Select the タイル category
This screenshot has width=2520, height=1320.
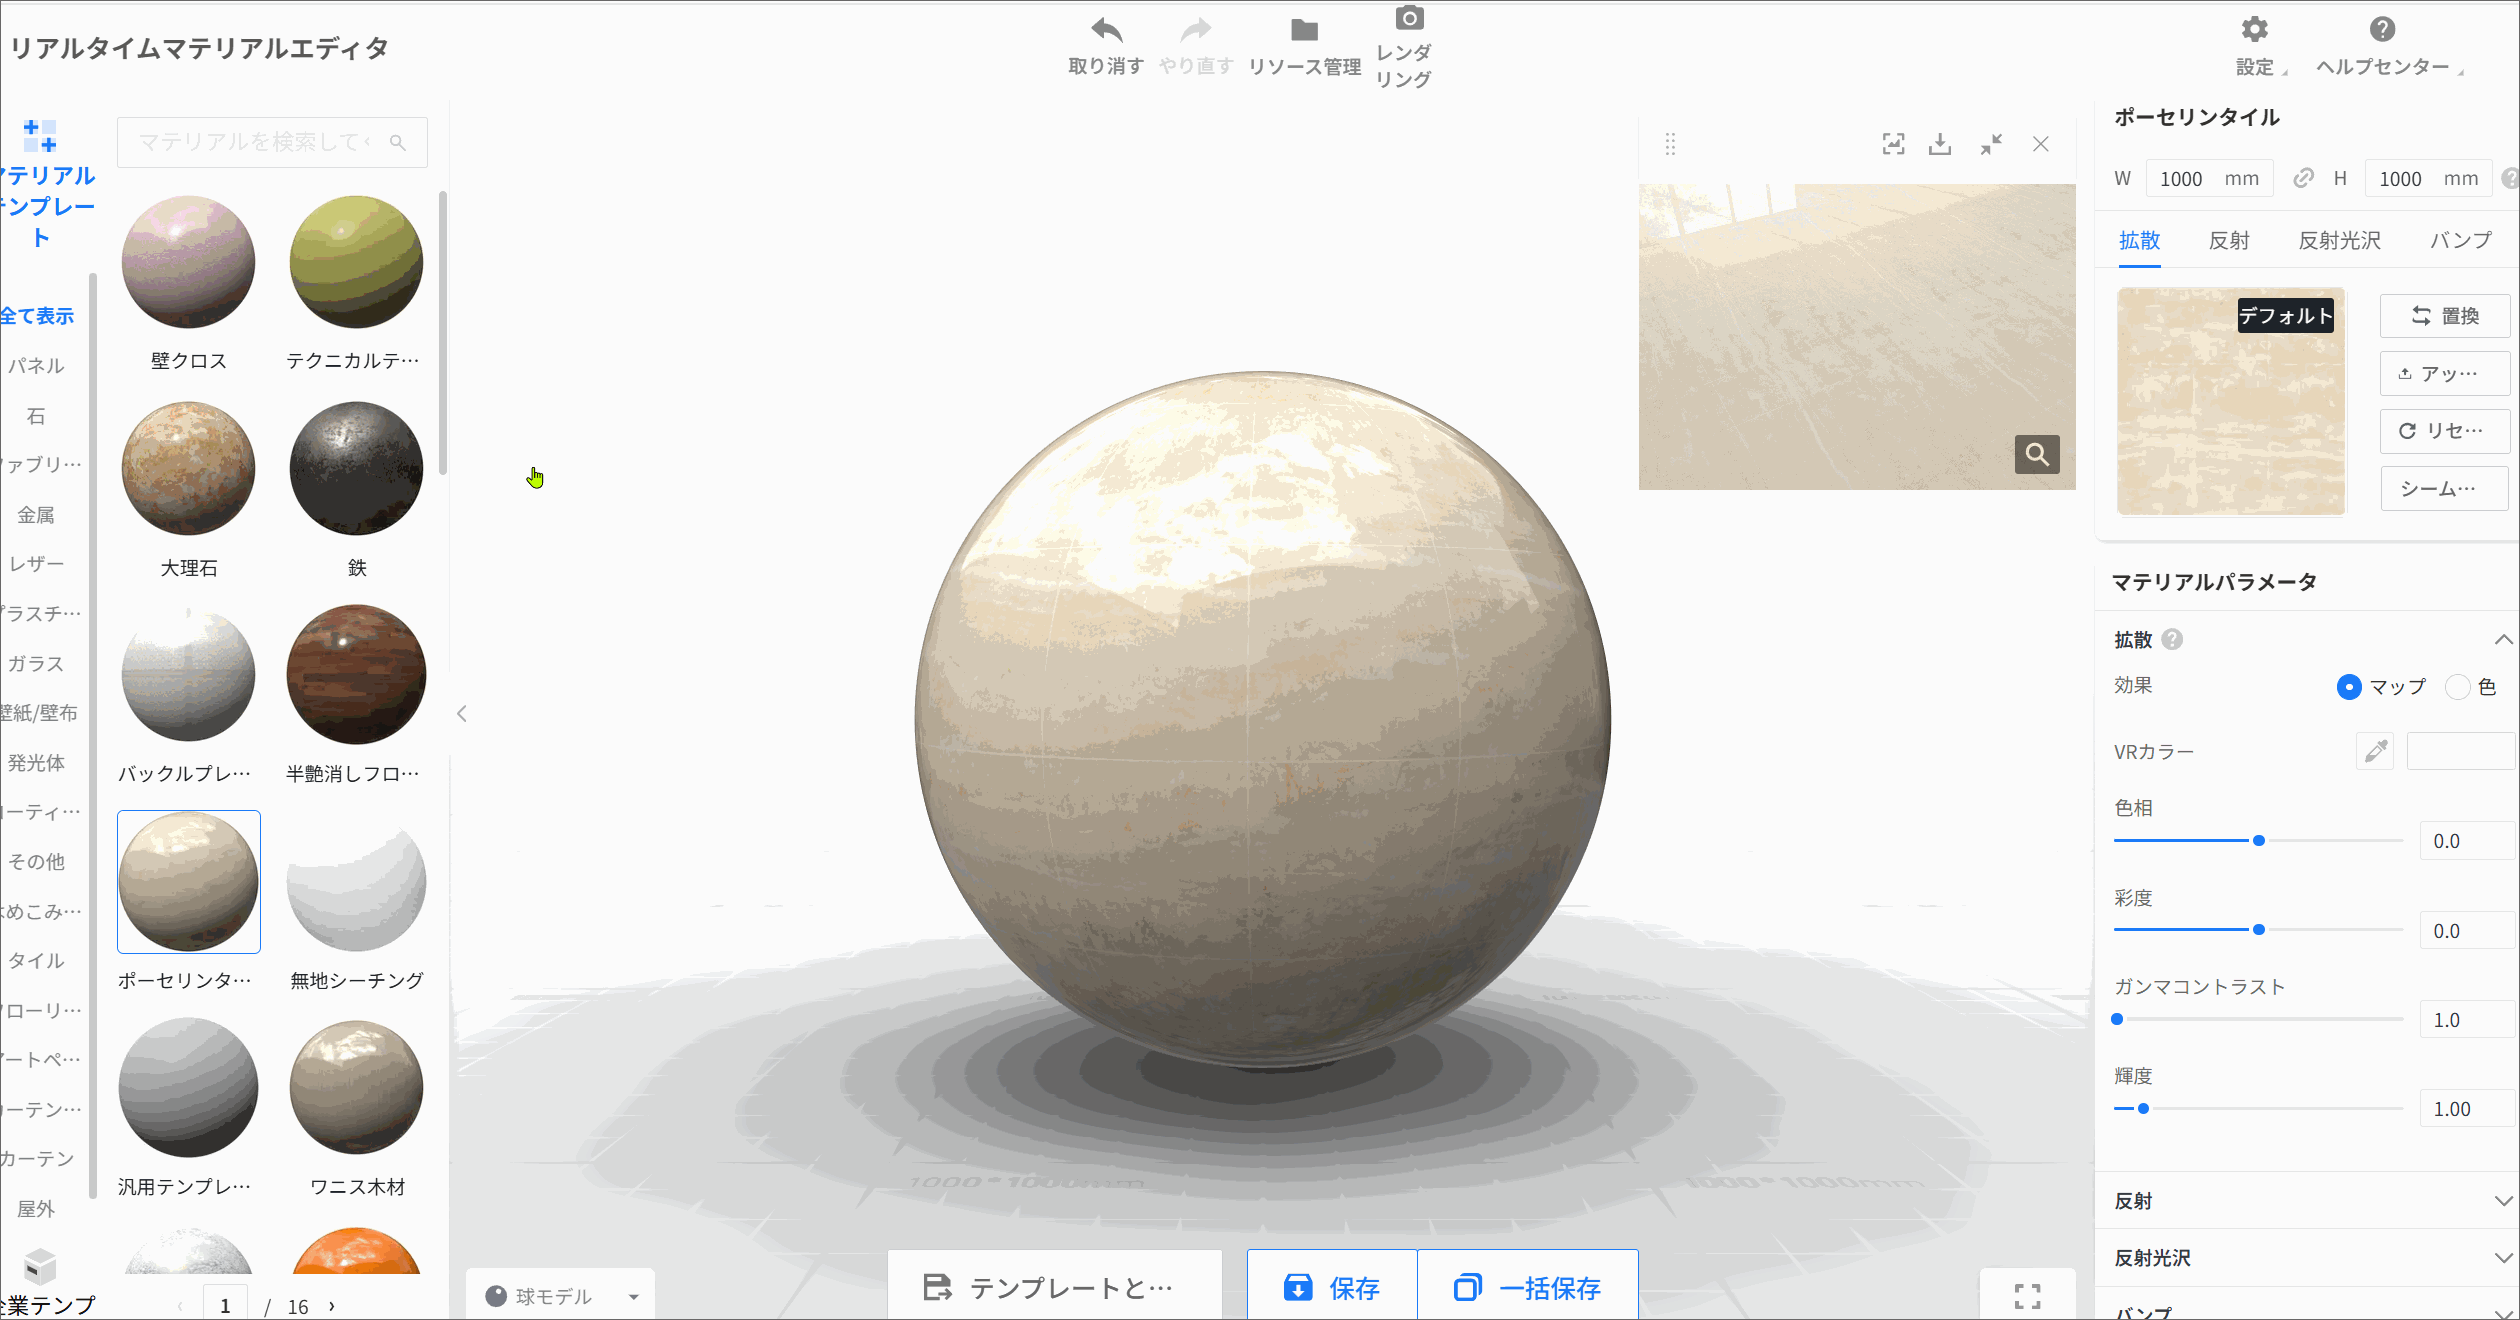(36, 961)
